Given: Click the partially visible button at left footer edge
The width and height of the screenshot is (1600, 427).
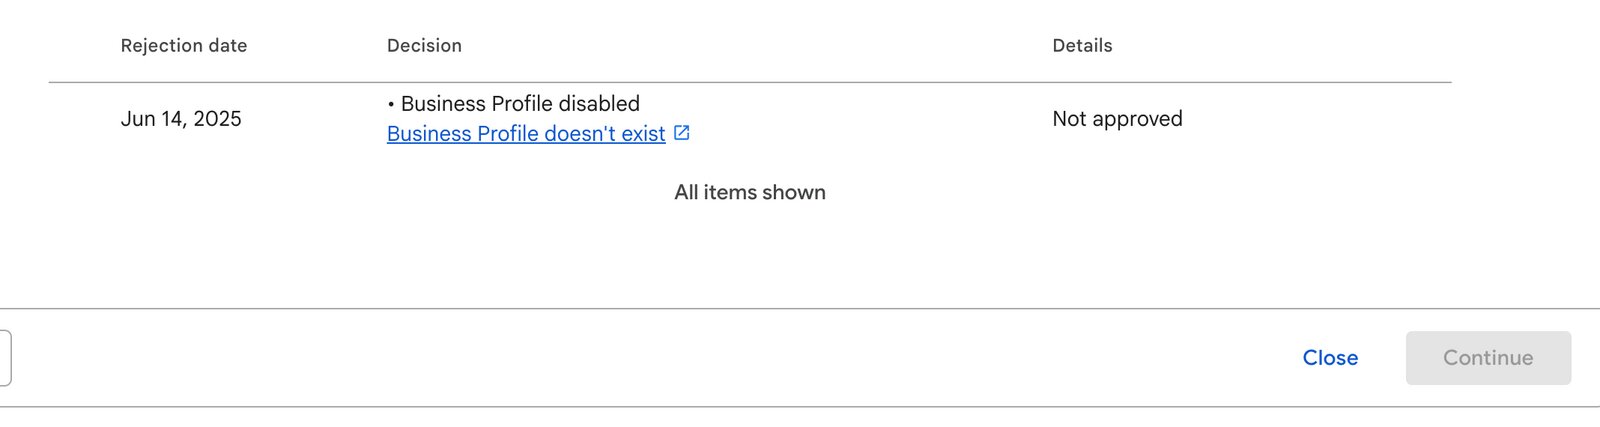Looking at the screenshot, I should tap(5, 358).
